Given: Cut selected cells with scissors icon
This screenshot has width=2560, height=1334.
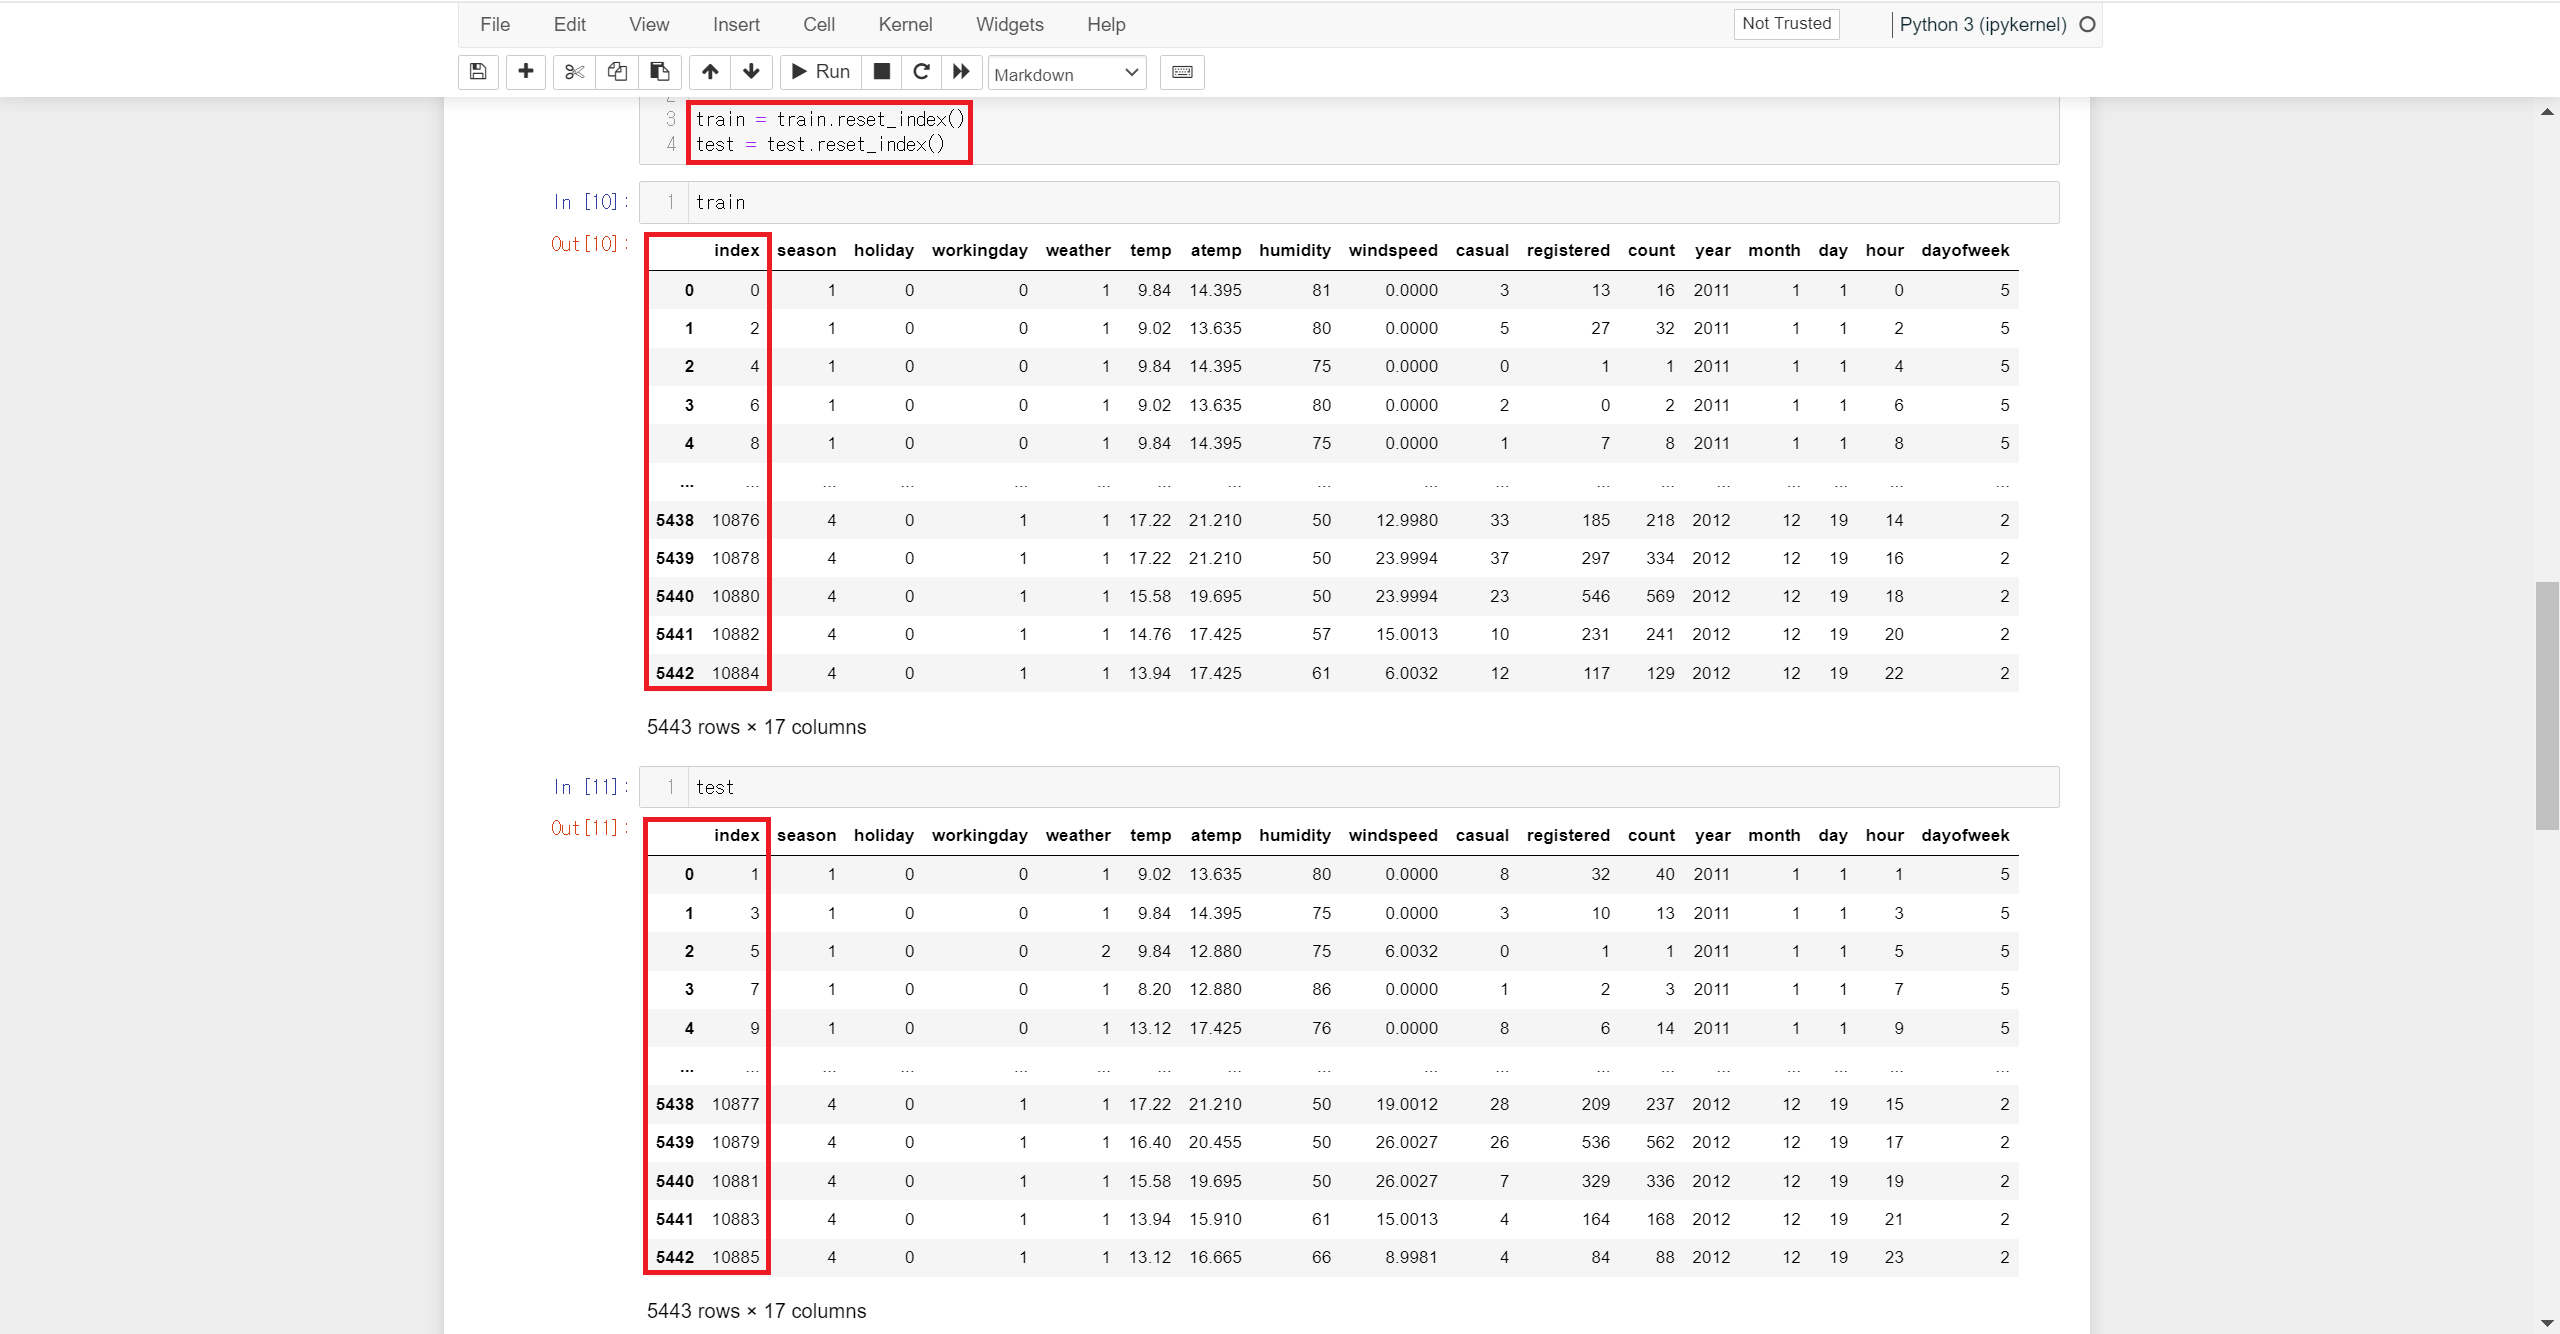Looking at the screenshot, I should pos(574,72).
